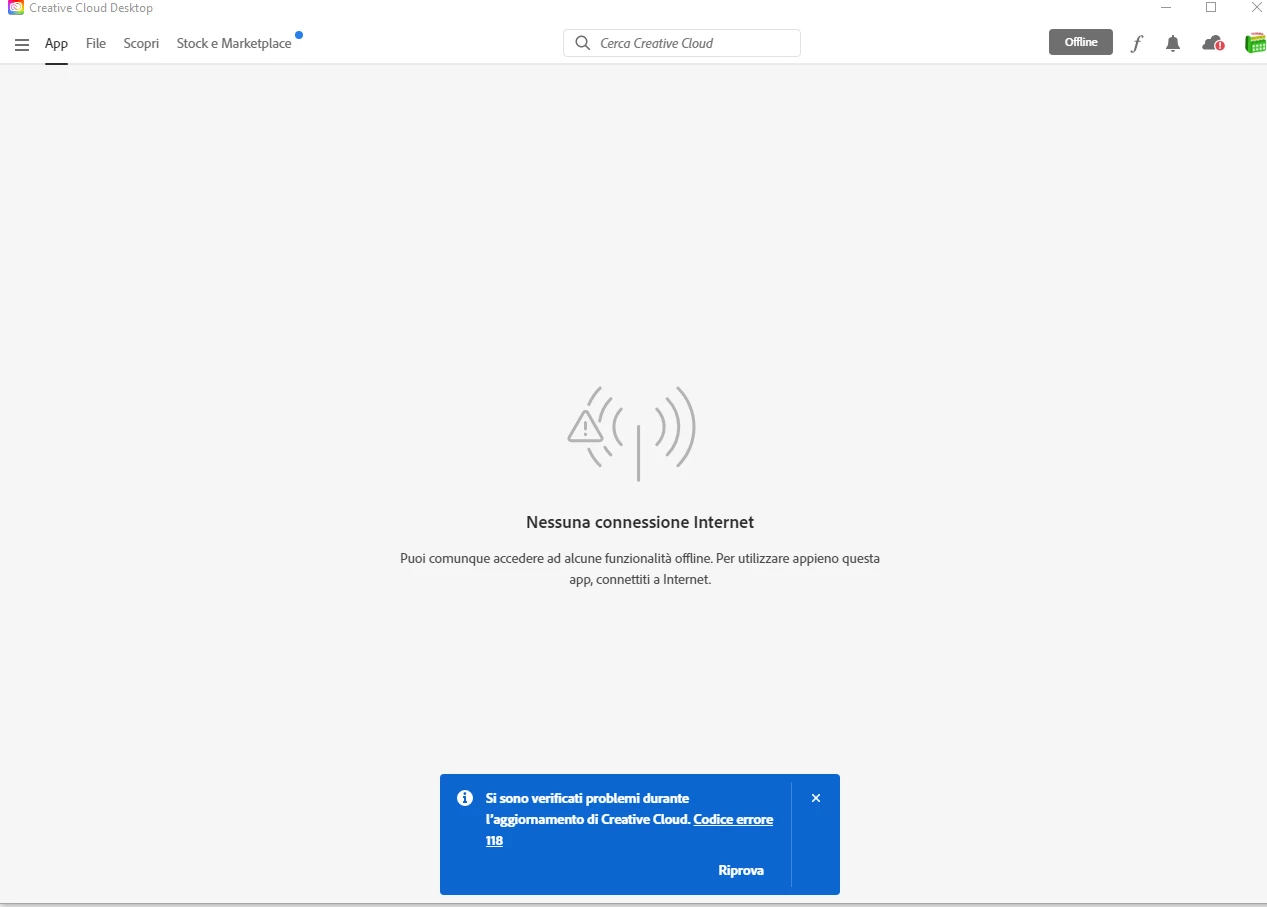Open the Scopri tab

coord(141,43)
